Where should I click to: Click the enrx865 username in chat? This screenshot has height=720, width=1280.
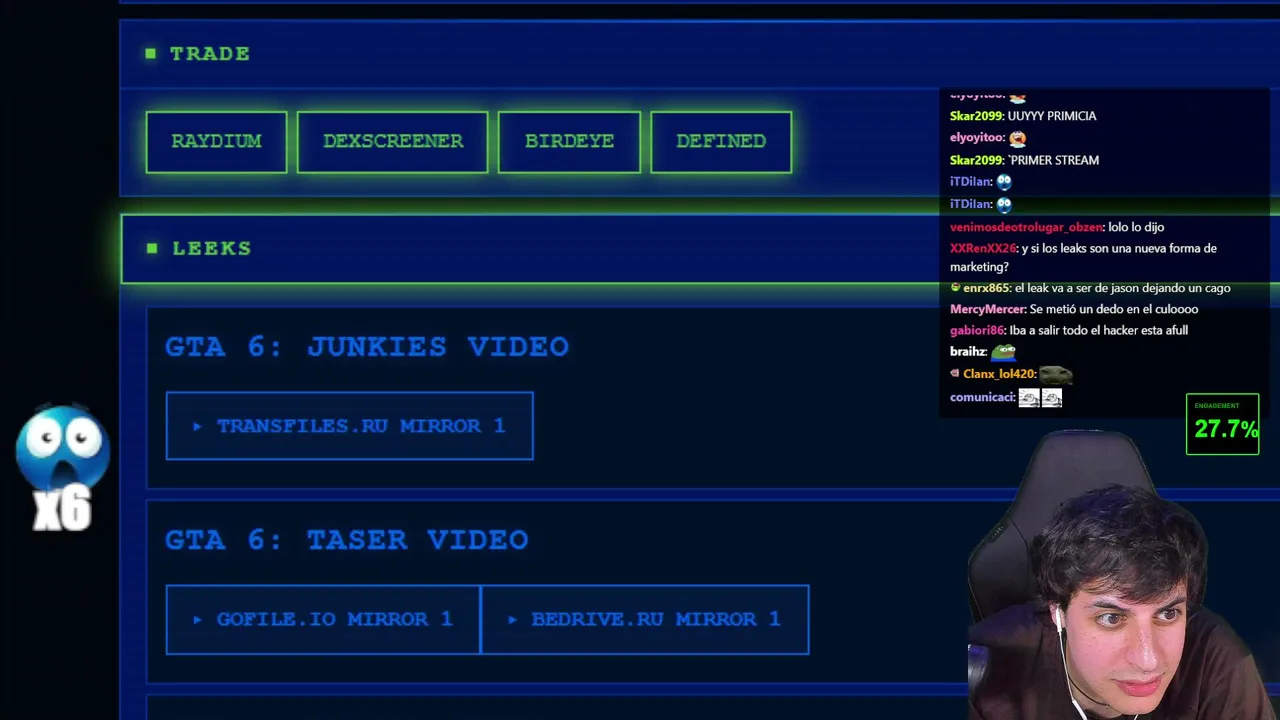986,288
